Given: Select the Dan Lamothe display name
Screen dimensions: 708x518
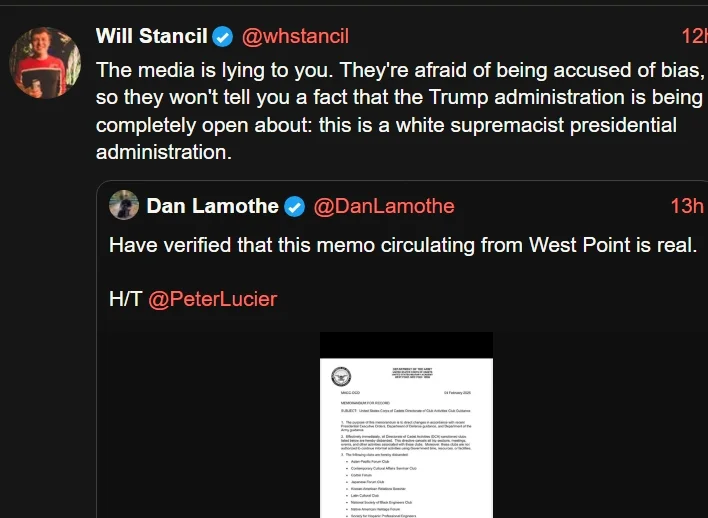Looking at the screenshot, I should pyautogui.click(x=212, y=207).
